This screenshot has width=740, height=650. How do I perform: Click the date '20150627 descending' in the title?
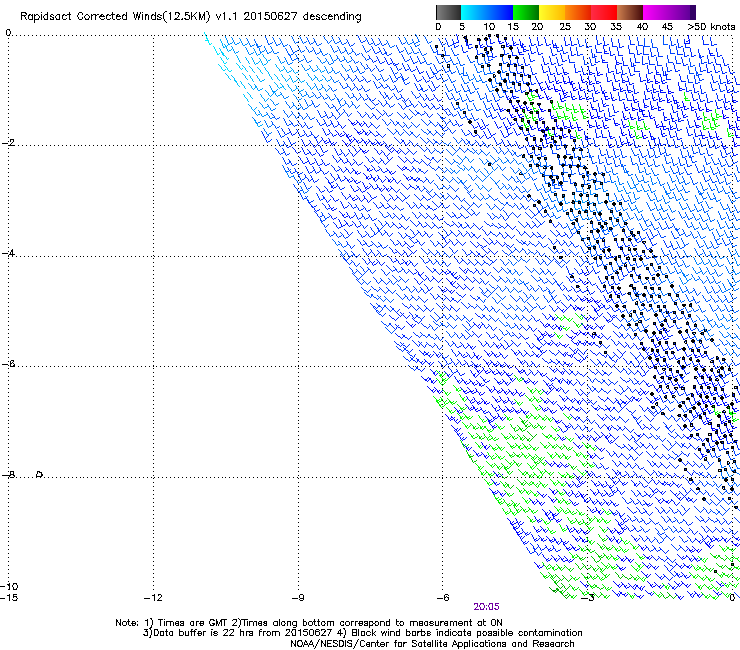(303, 16)
